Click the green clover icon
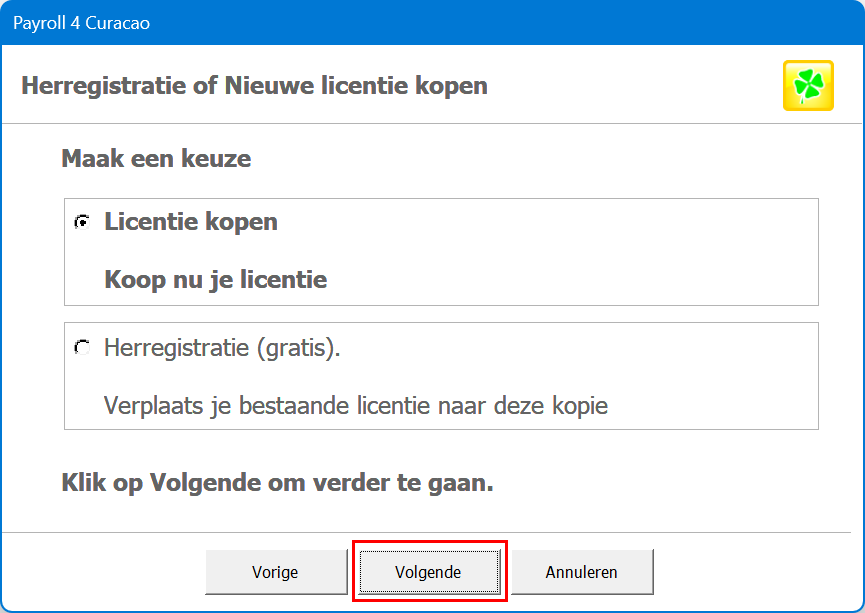 pos(808,85)
